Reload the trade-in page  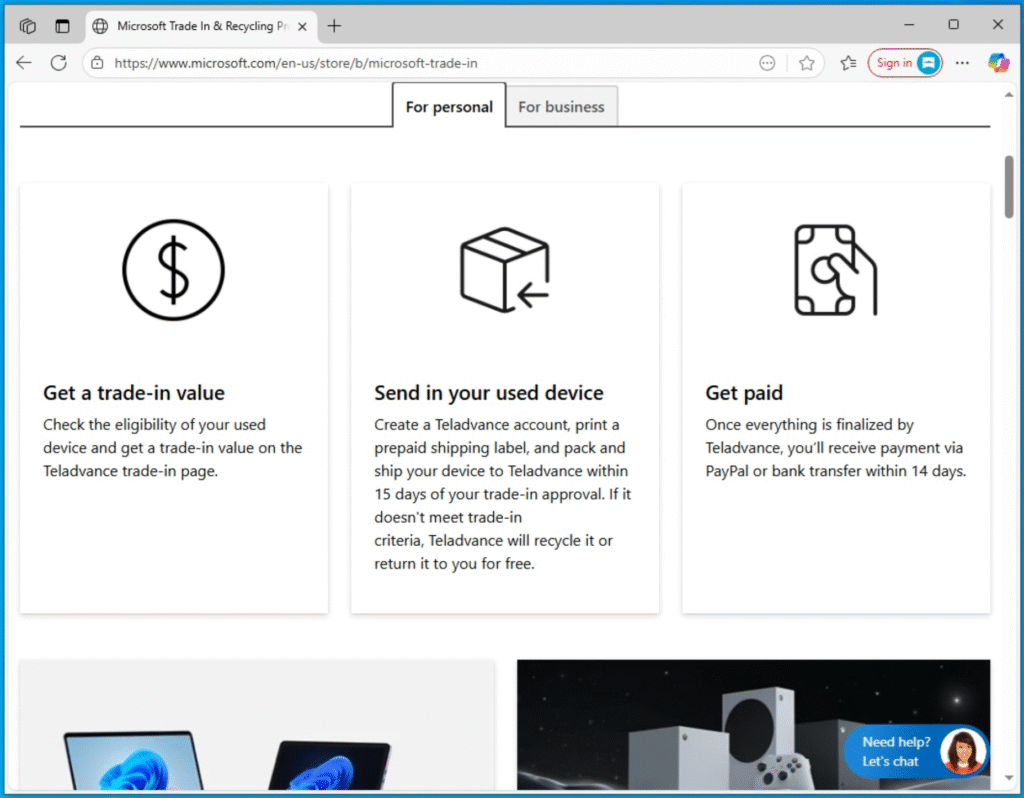(x=59, y=62)
